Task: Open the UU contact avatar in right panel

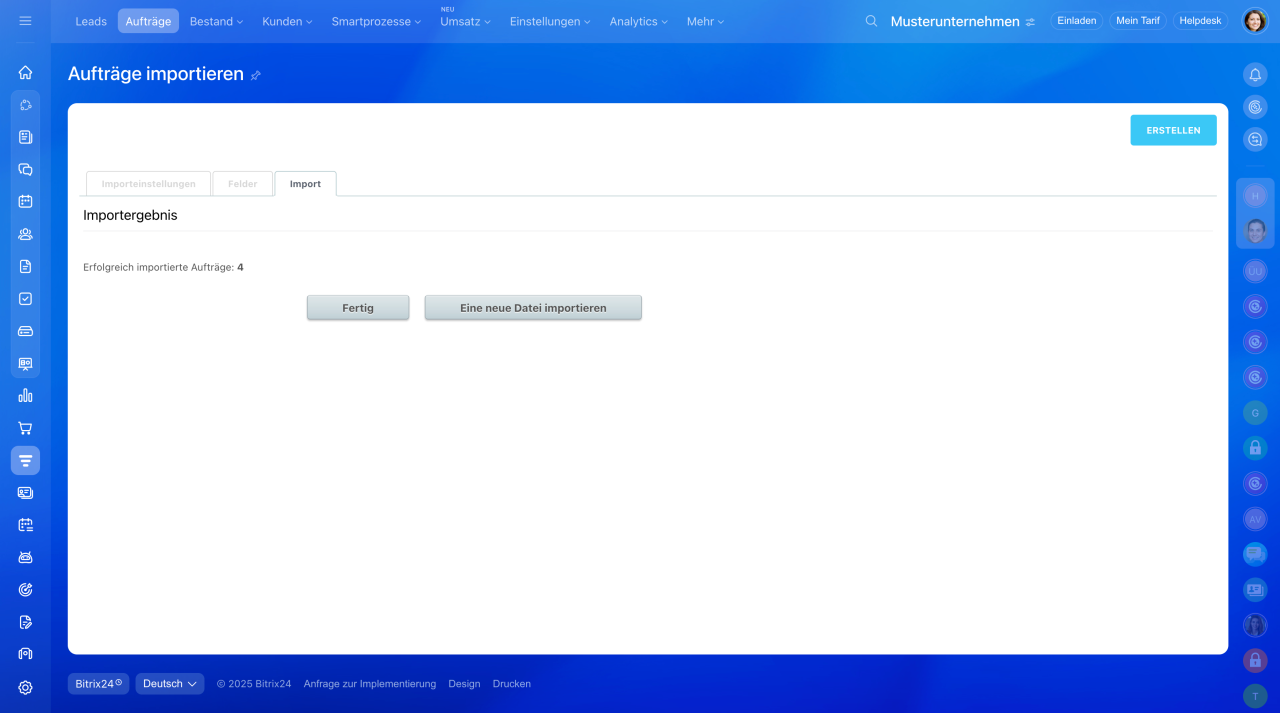Action: pyautogui.click(x=1255, y=271)
